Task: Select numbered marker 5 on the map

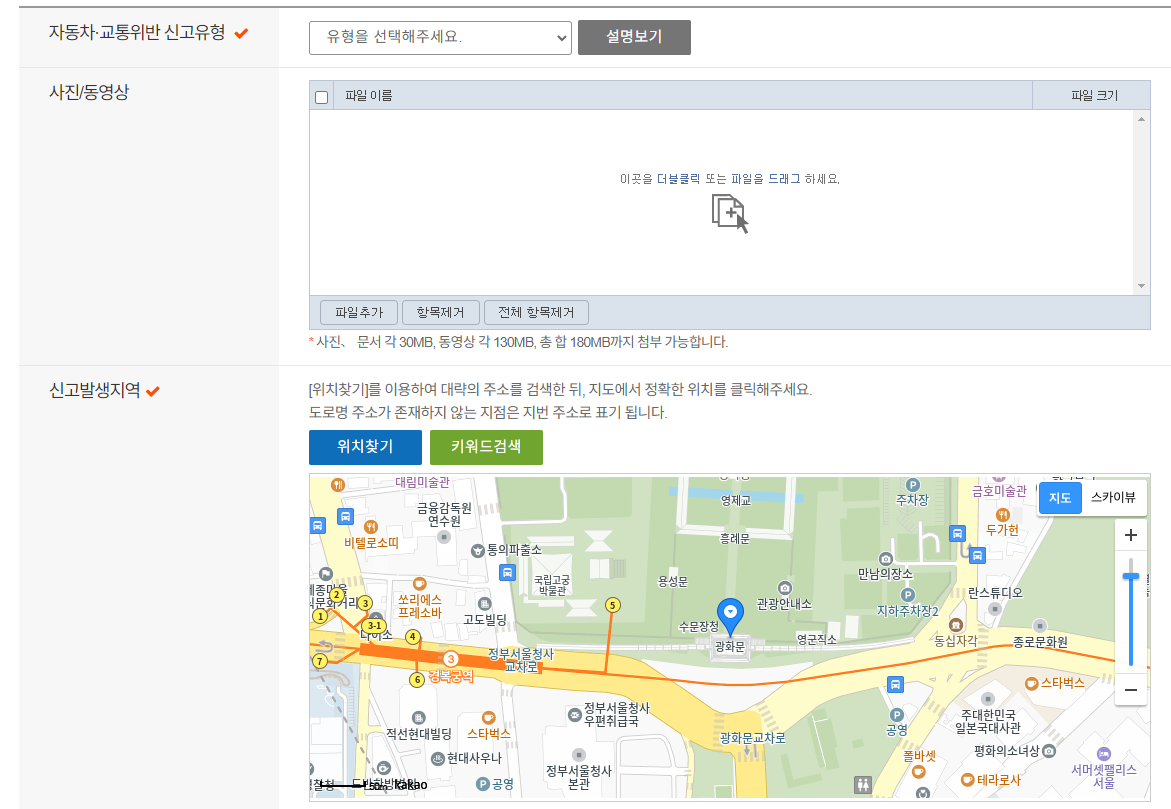Action: tap(614, 606)
